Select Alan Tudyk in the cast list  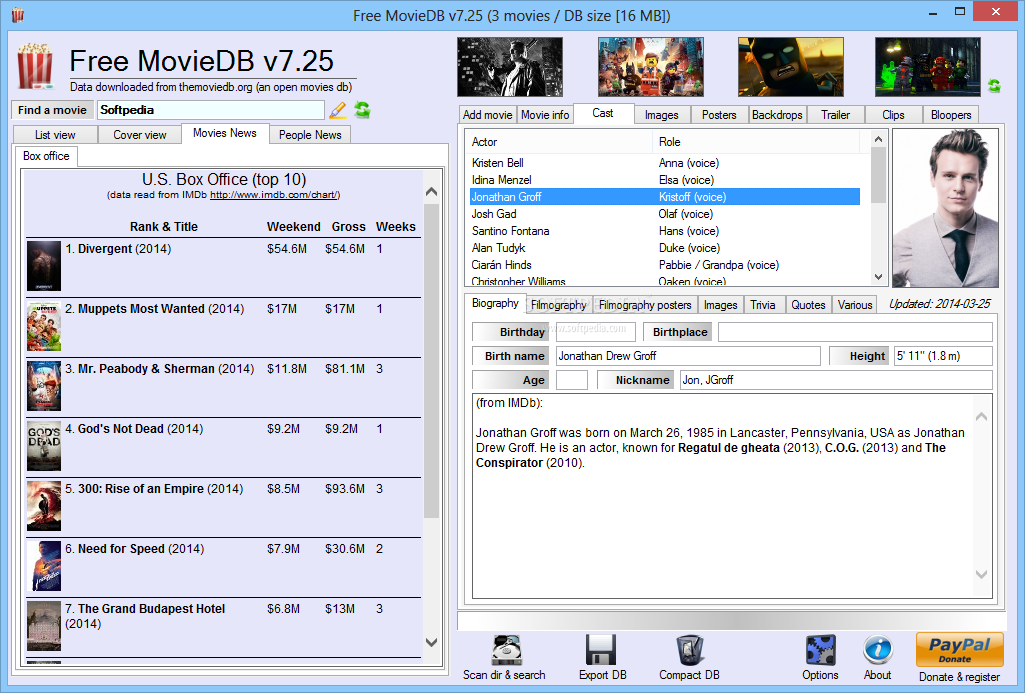point(665,248)
